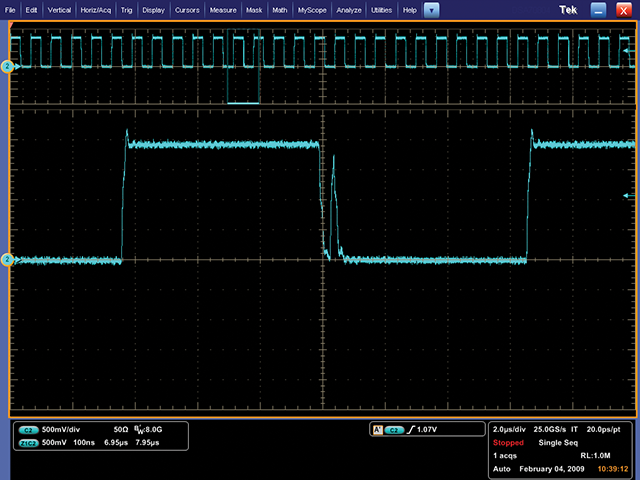The image size is (640, 480).
Task: Select the Z1C2 zoom badge
Action: click(28, 441)
